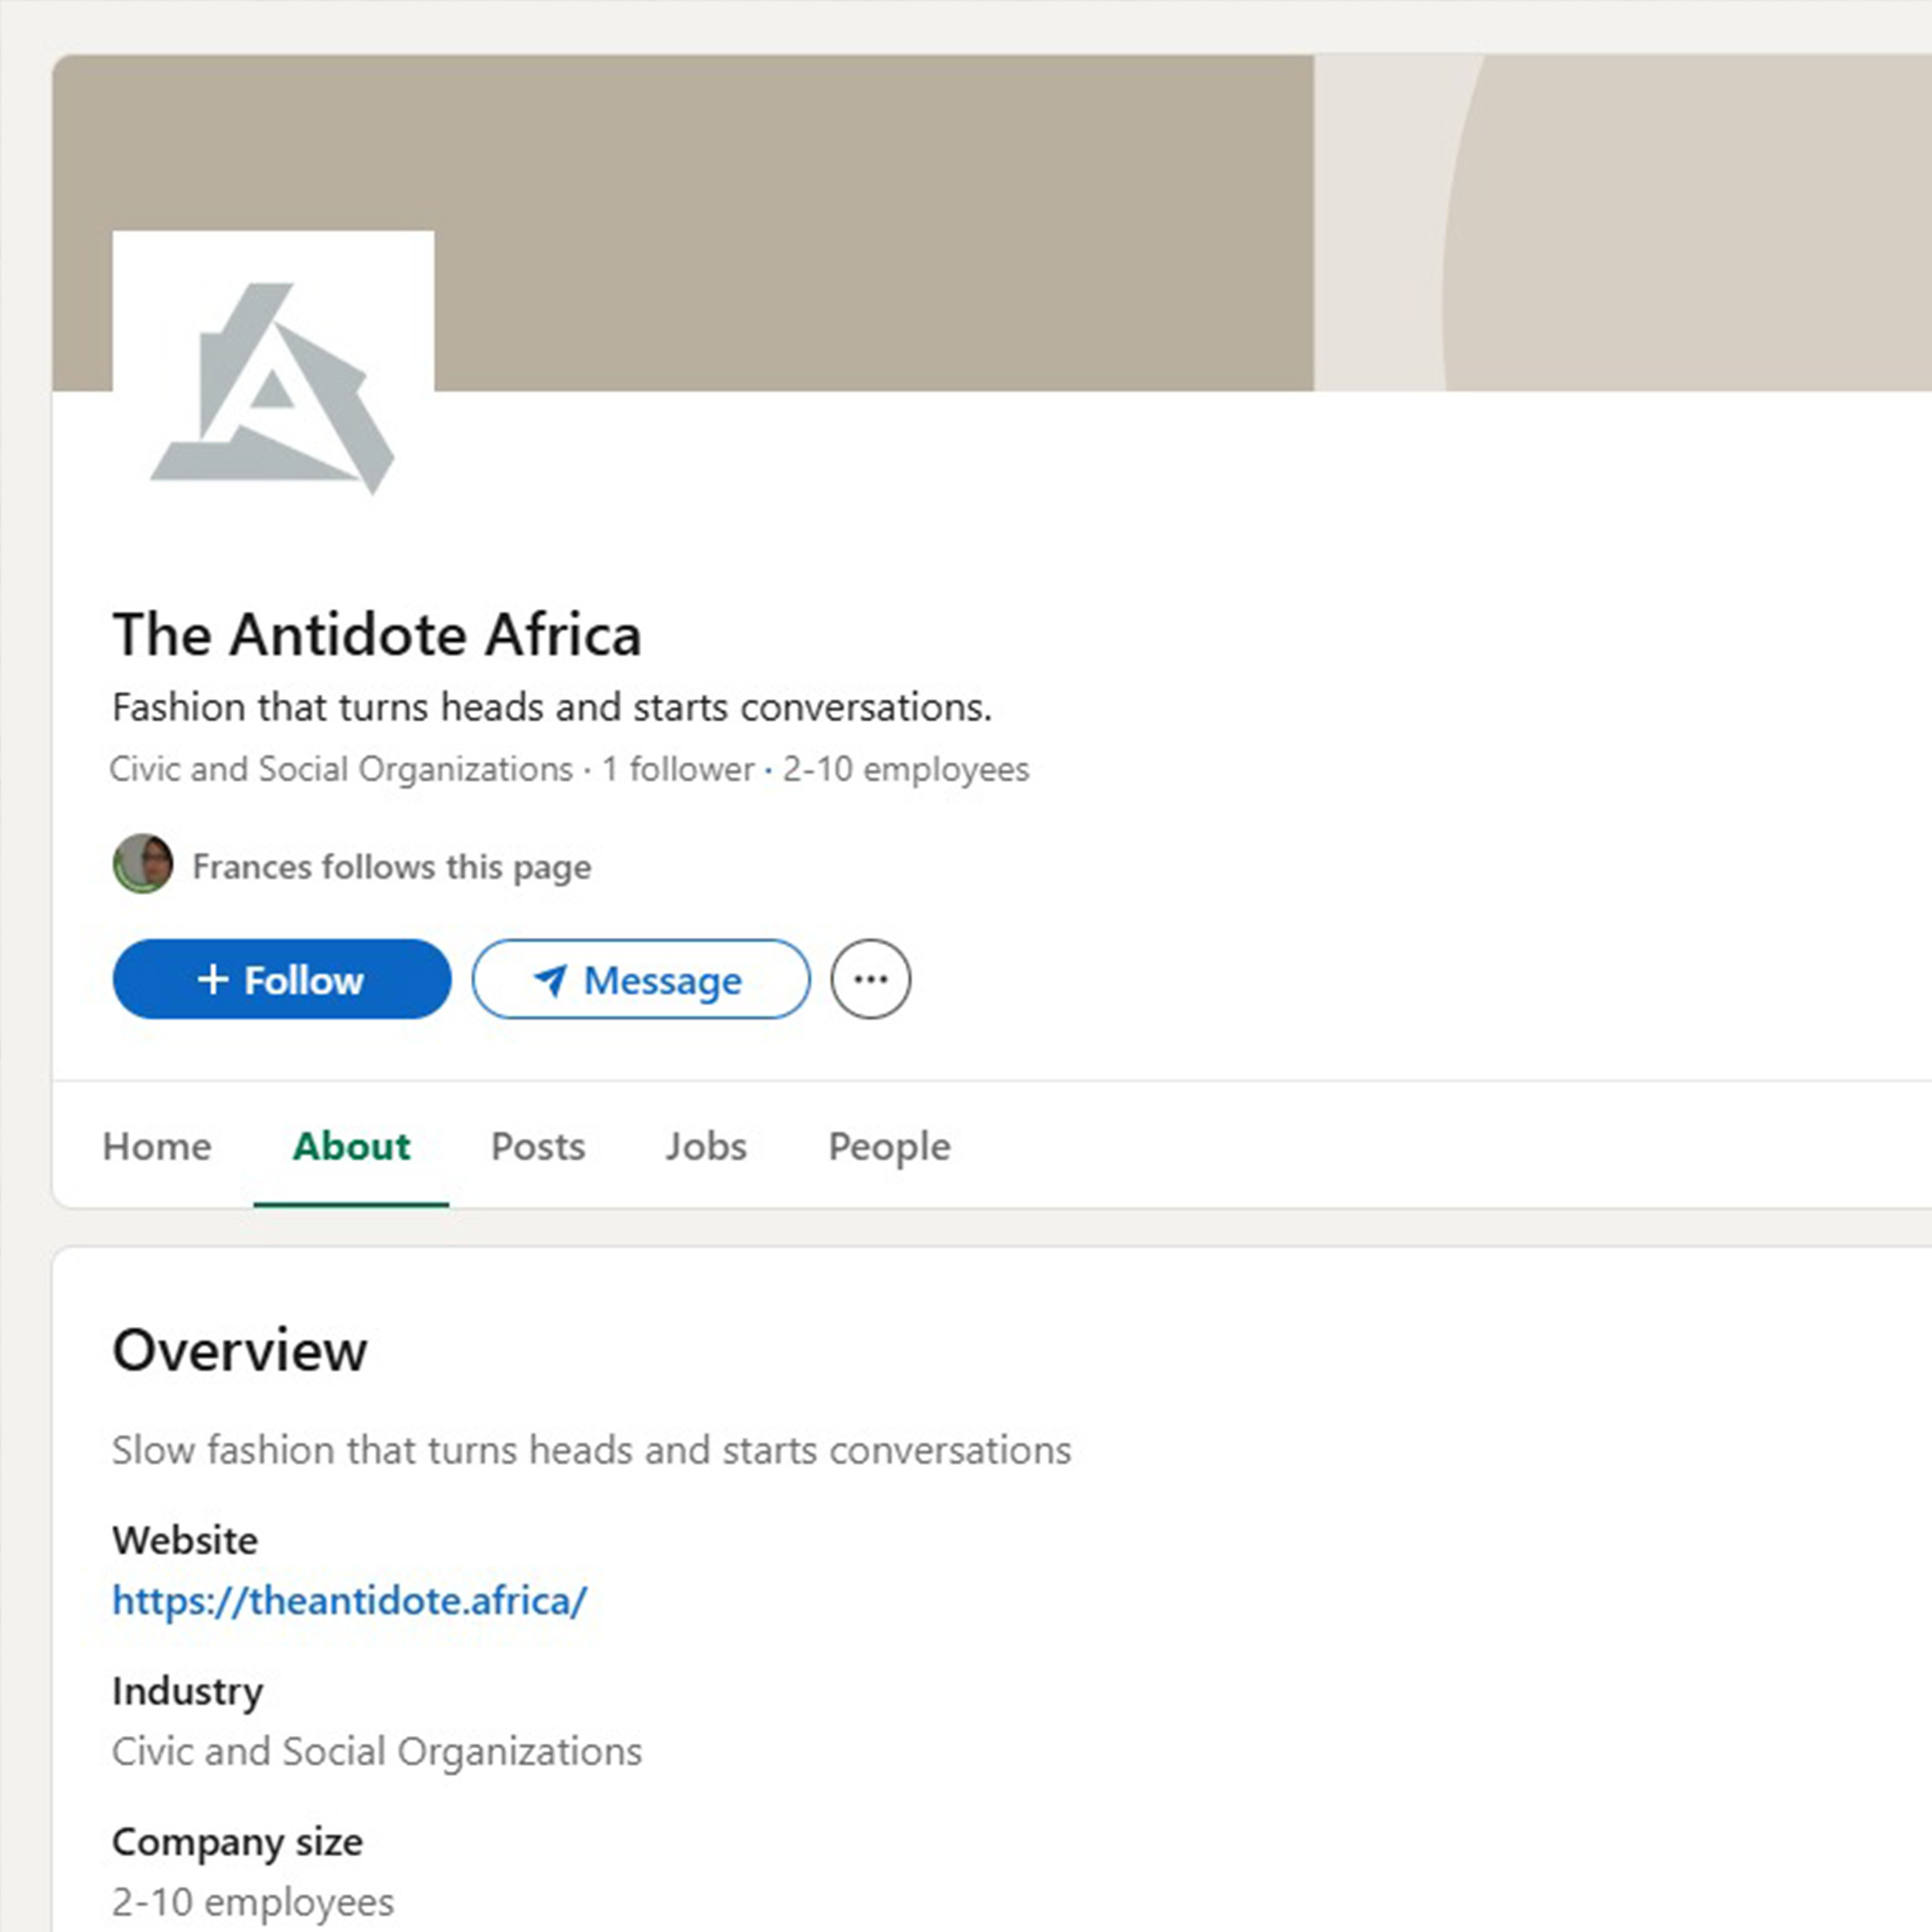Click the 1 follower link
The image size is (1932, 1932).
pos(677,769)
